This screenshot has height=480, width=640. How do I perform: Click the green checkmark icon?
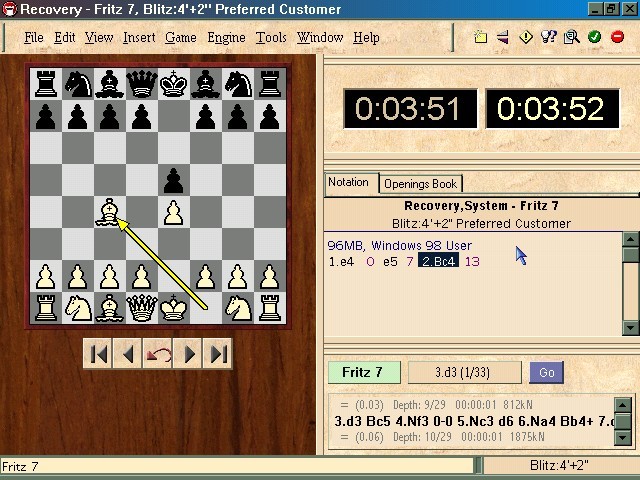coord(594,37)
